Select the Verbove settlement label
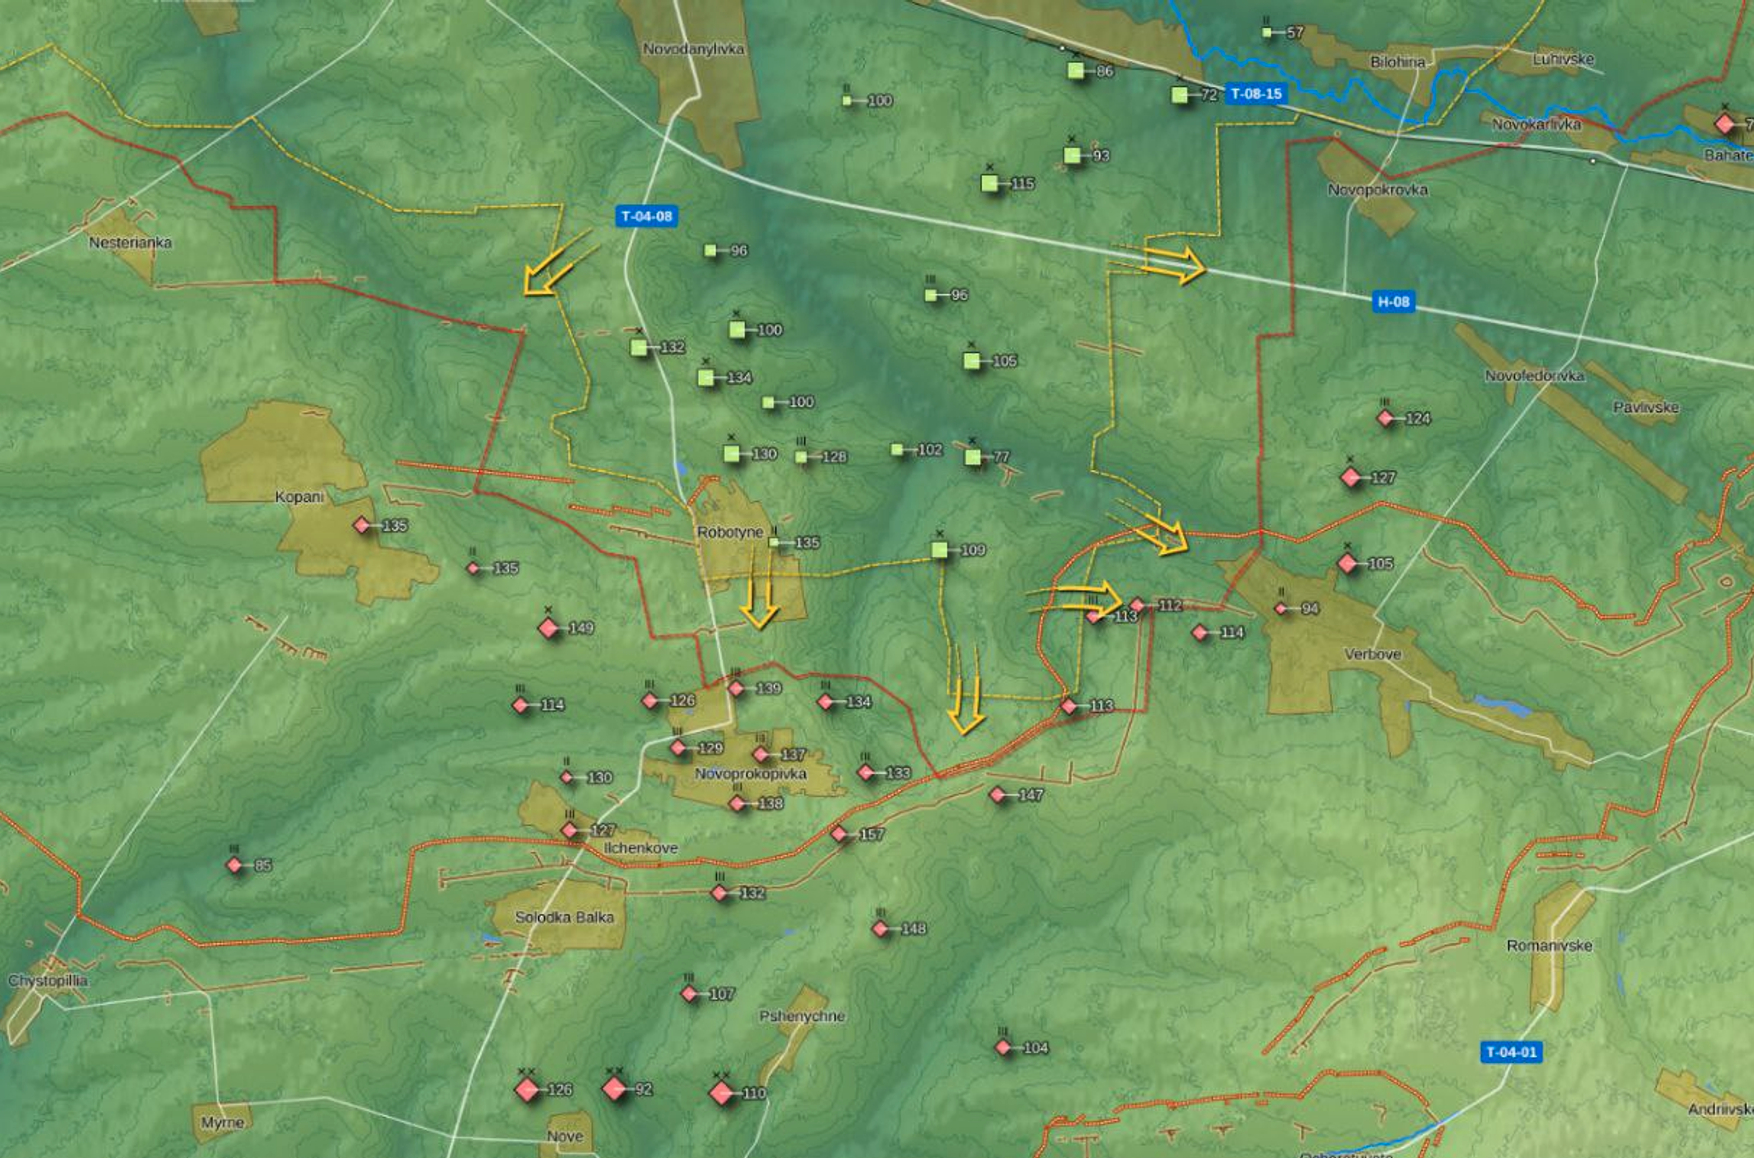Screen dimensions: 1754x1158 [1372, 654]
